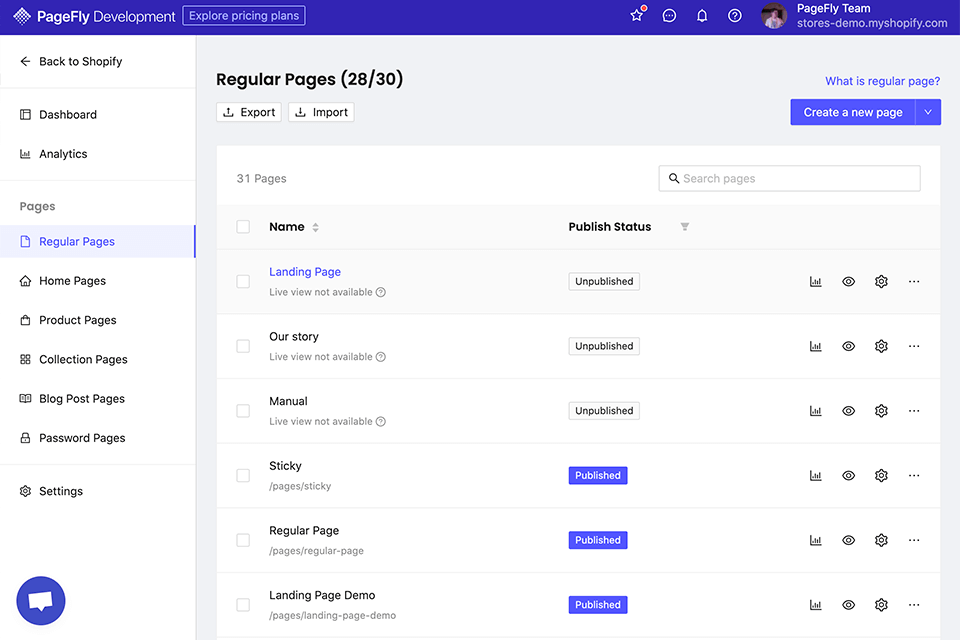Open more actions for Our story row

point(914,346)
